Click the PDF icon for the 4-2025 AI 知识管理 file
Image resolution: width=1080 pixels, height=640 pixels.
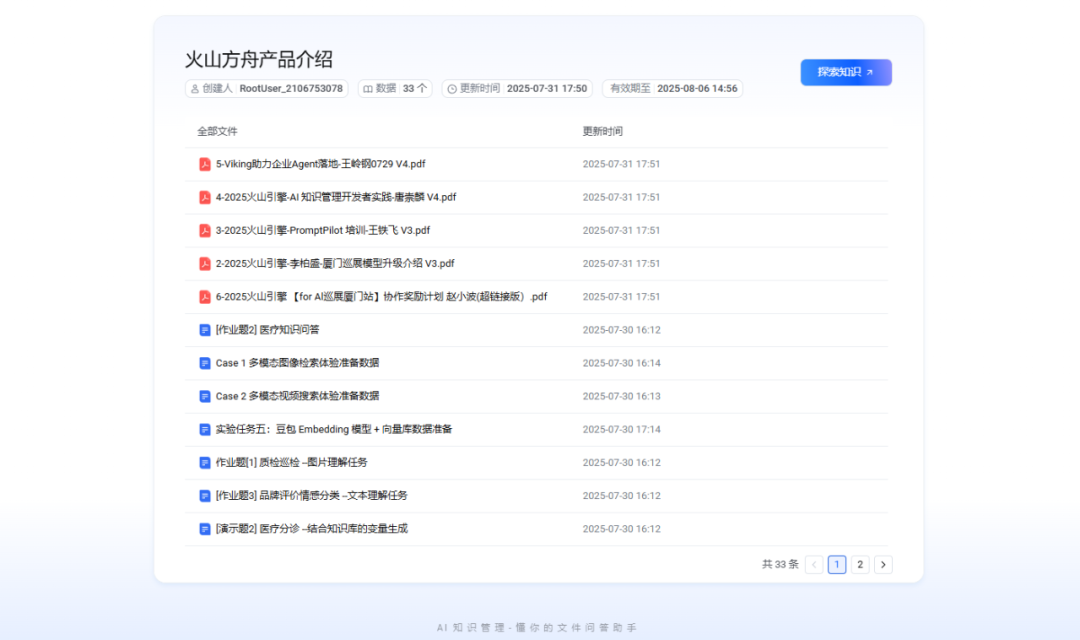(205, 197)
